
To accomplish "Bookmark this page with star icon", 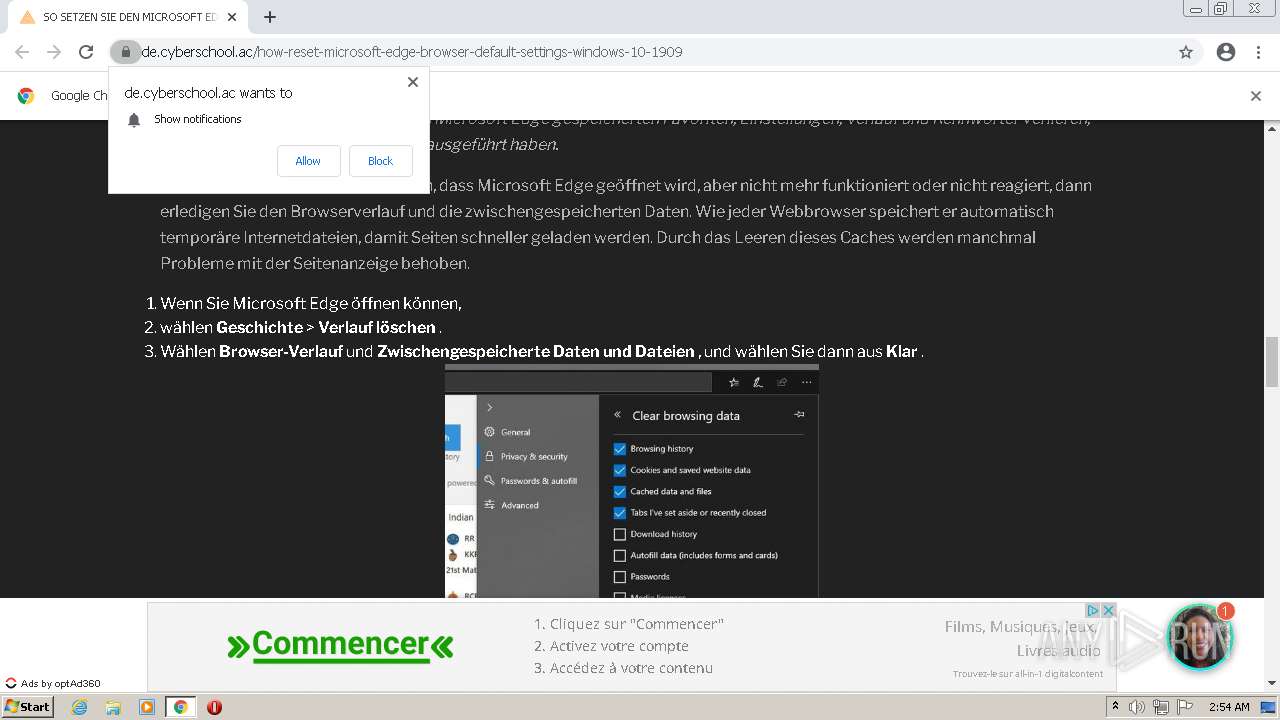I will pyautogui.click(x=1186, y=52).
